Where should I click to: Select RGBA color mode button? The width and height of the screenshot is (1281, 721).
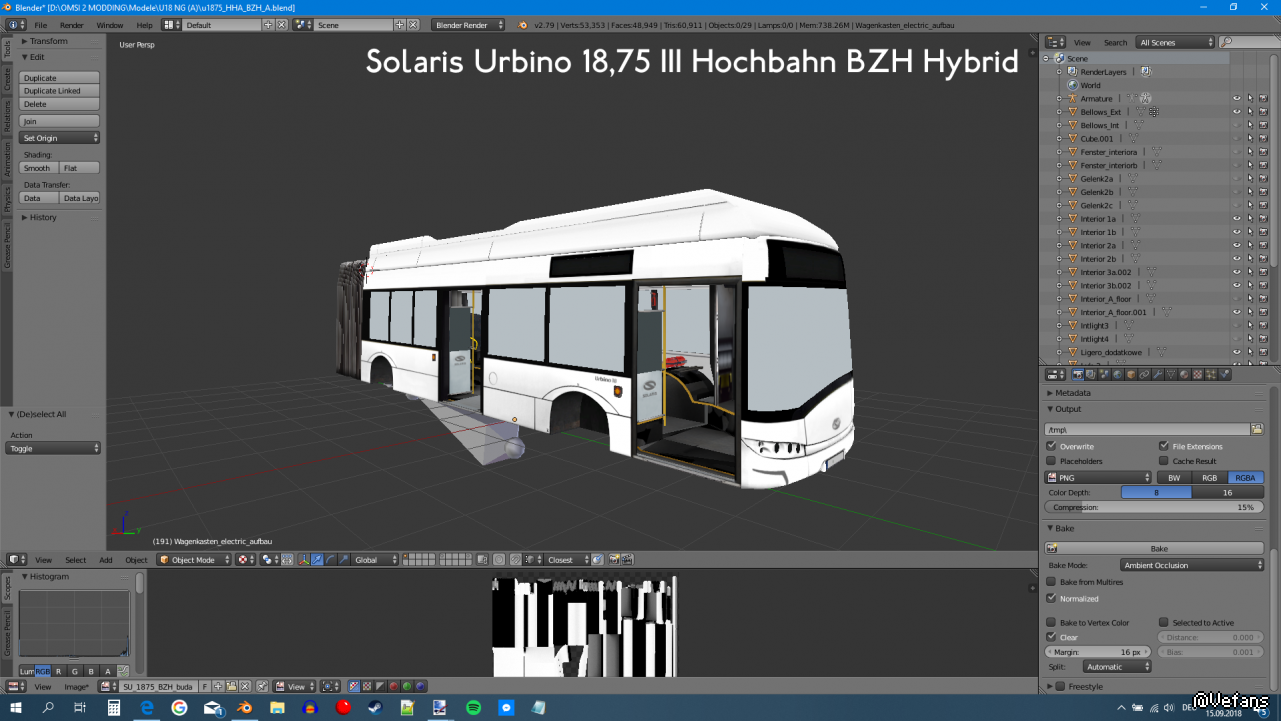pos(1246,478)
